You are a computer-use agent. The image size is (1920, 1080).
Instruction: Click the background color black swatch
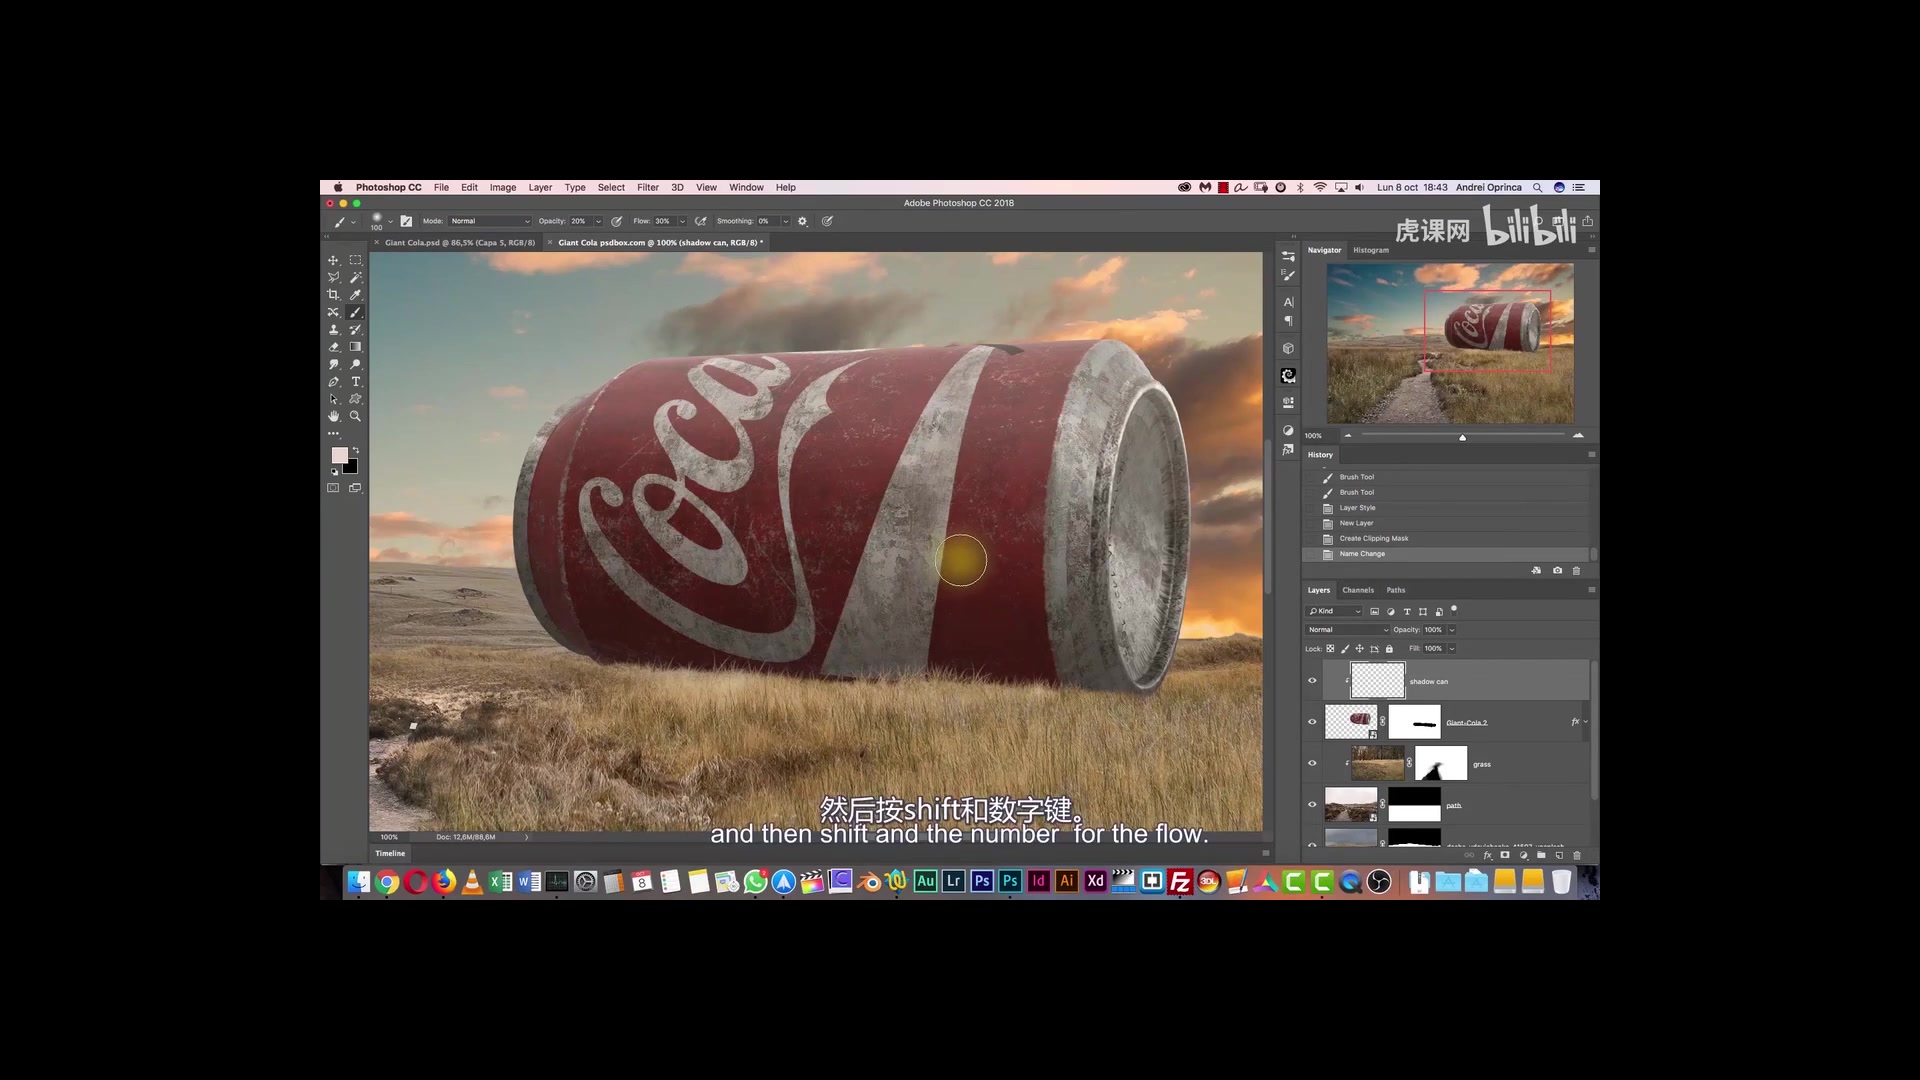point(351,467)
